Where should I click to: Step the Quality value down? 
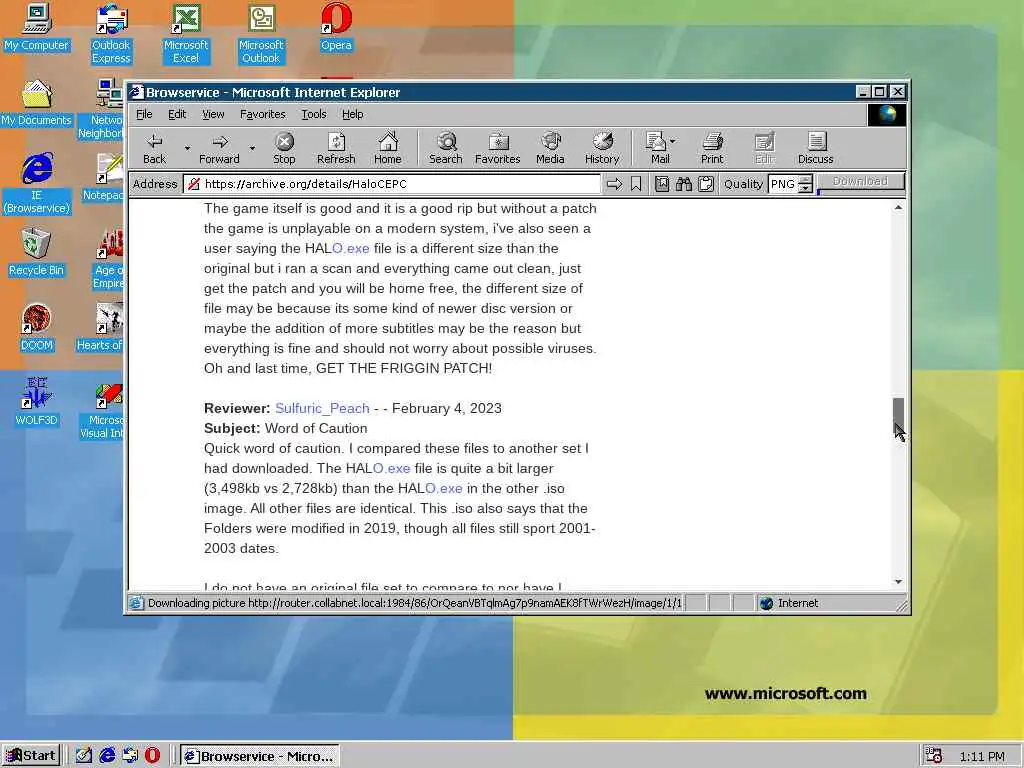click(807, 189)
